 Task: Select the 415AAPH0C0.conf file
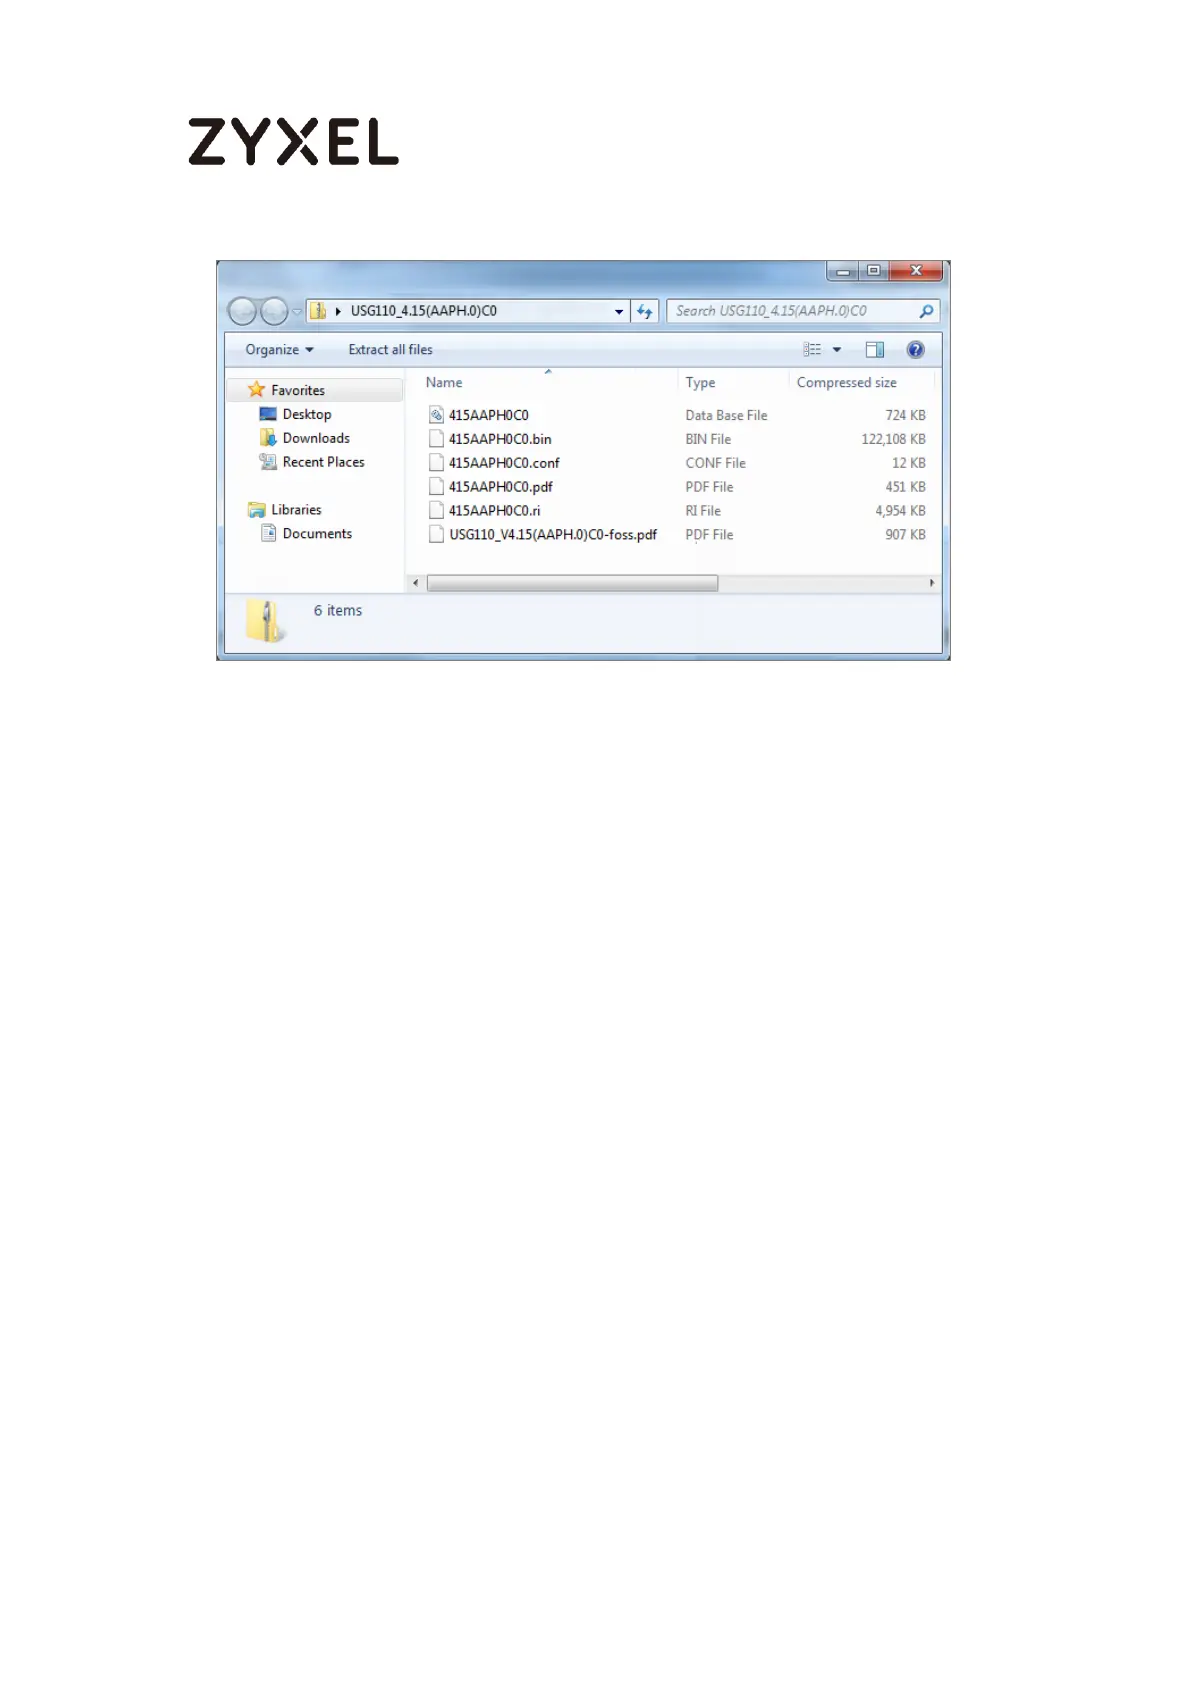click(504, 463)
